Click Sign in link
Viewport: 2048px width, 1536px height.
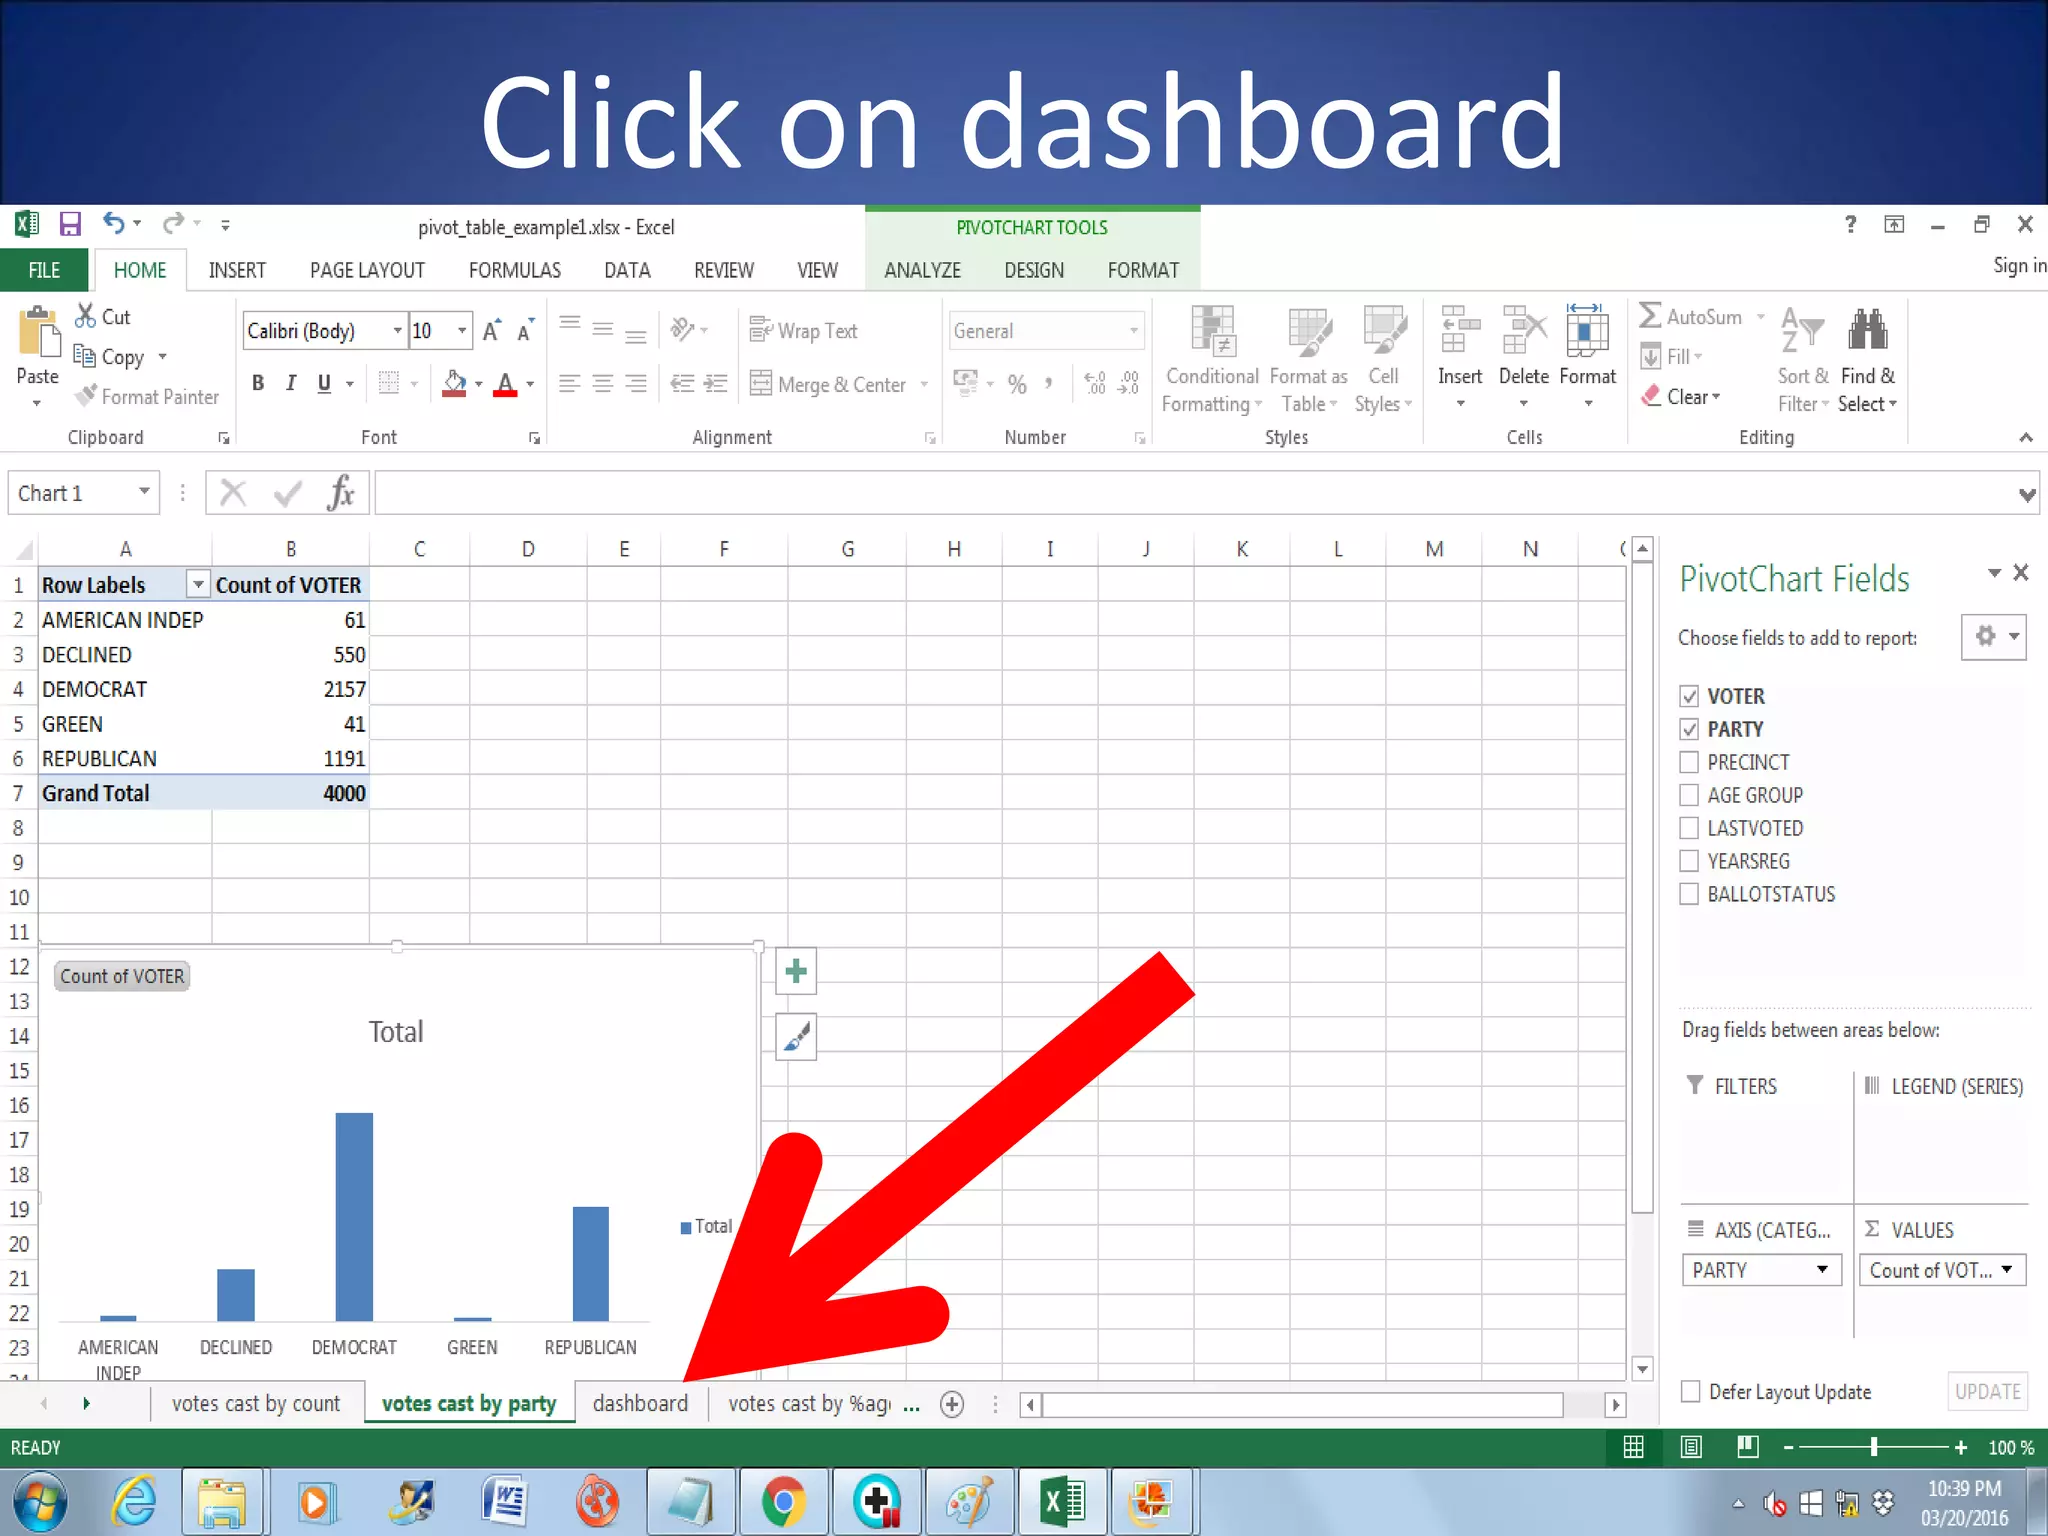tap(2020, 265)
